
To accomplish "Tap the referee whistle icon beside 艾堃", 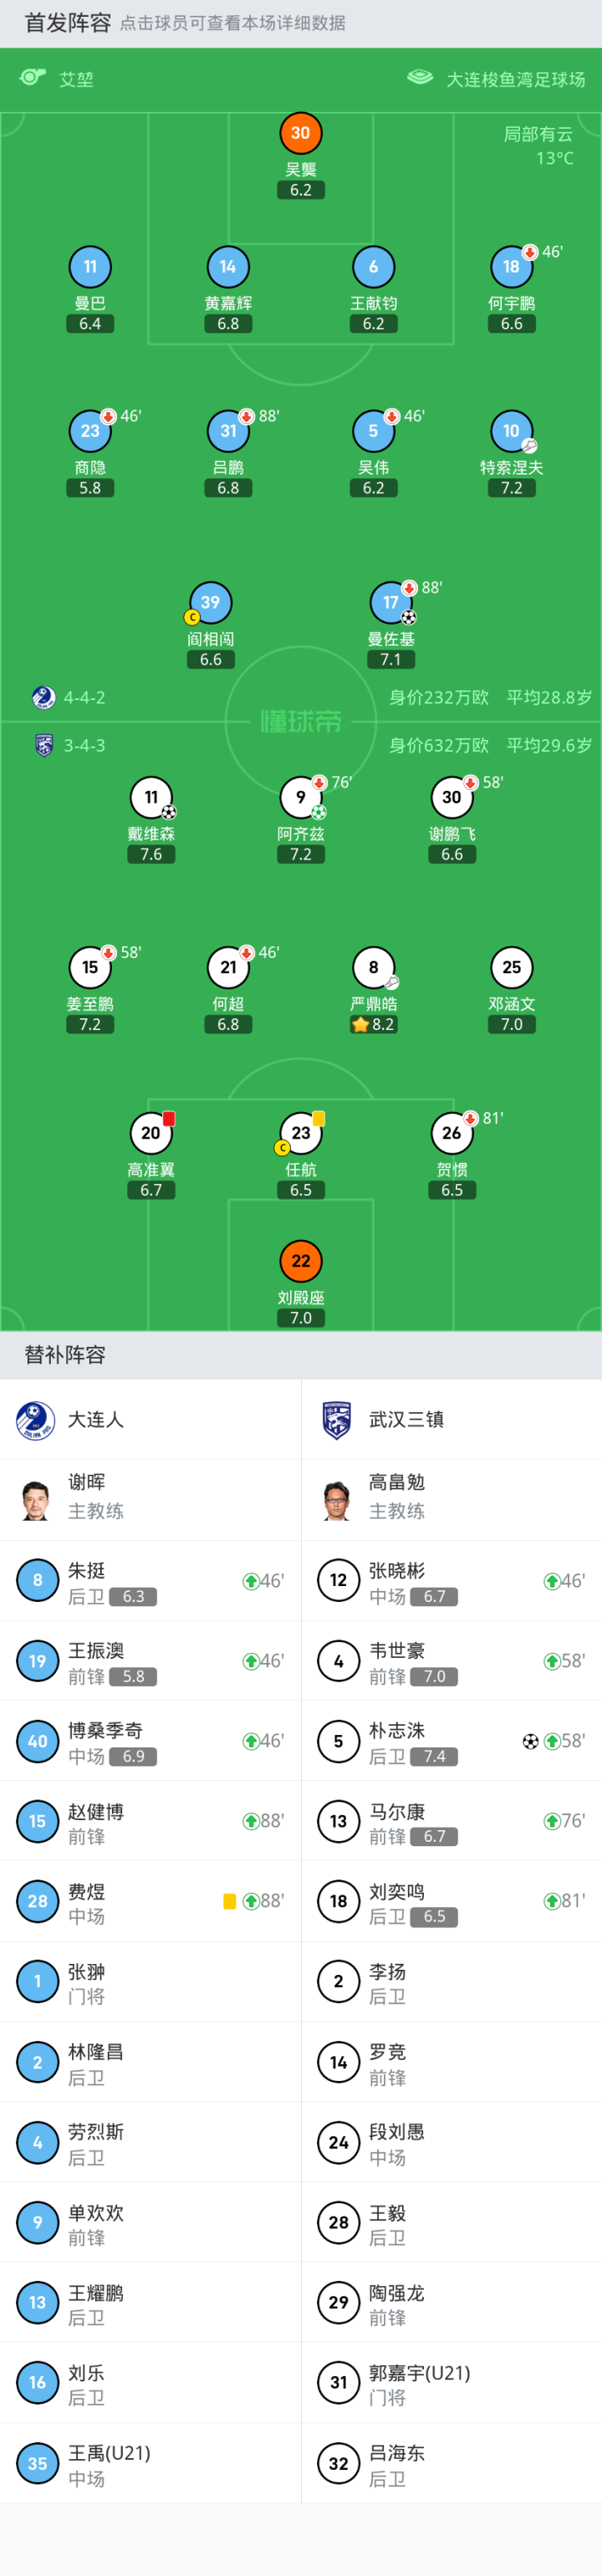I will point(33,78).
